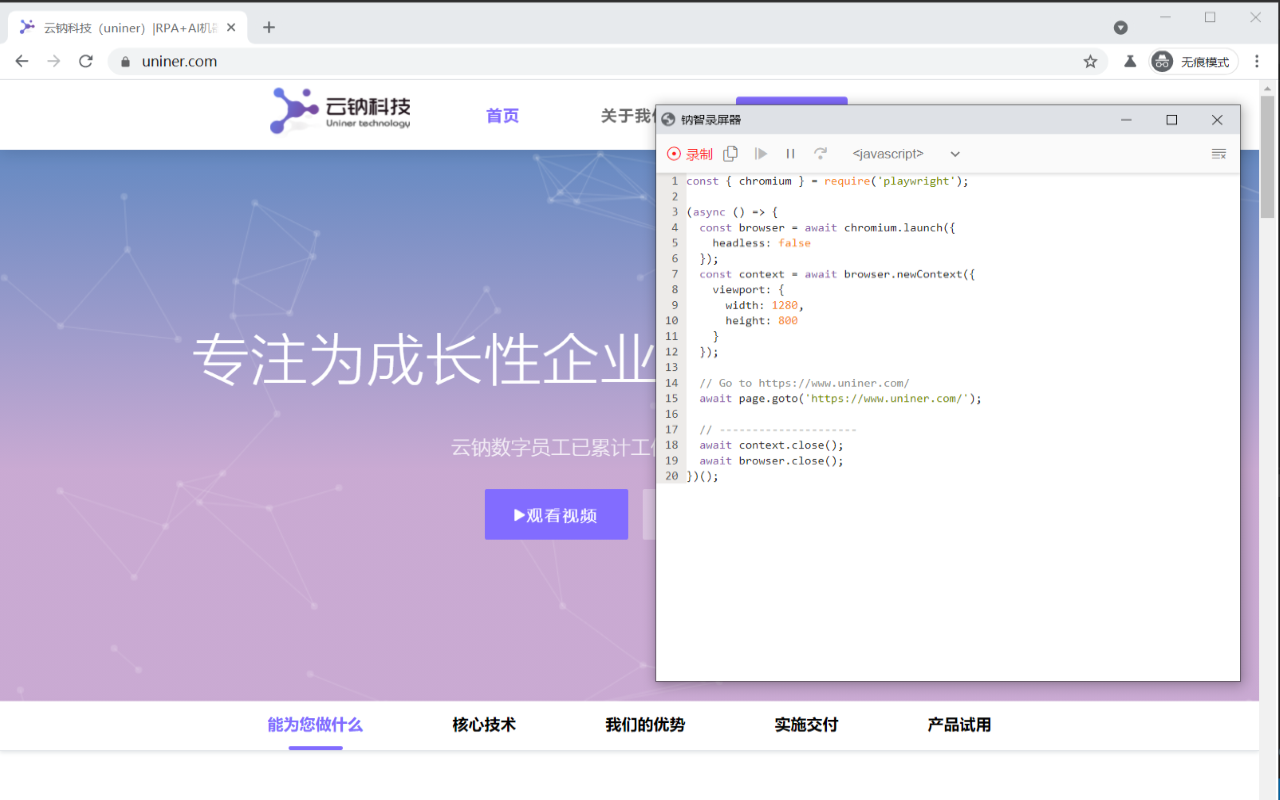This screenshot has width=1280, height=800.
Task: Click the 云钠科技 logo
Action: click(x=340, y=112)
